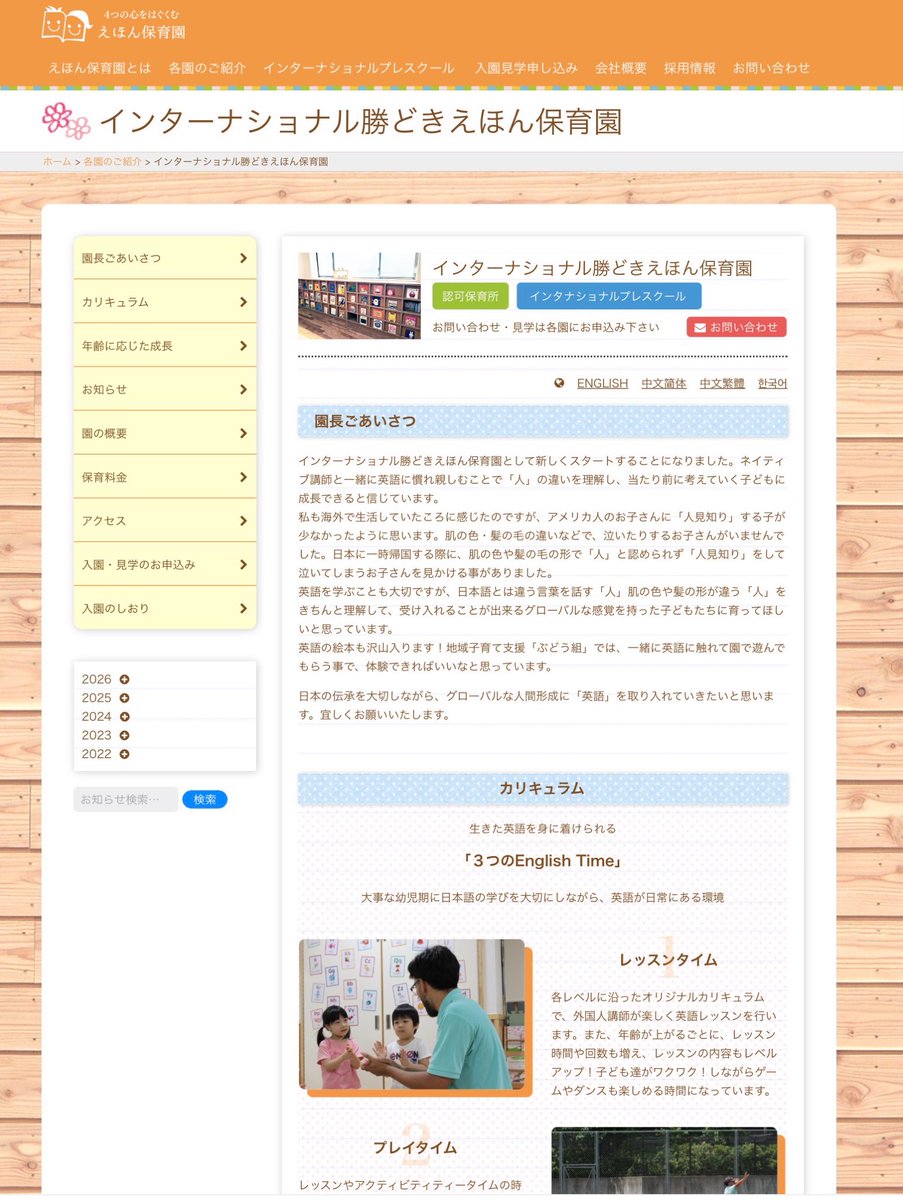Viewport: 903px width, 1200px height.
Task: Open 入園見学申し込み in top navigation
Action: (526, 68)
